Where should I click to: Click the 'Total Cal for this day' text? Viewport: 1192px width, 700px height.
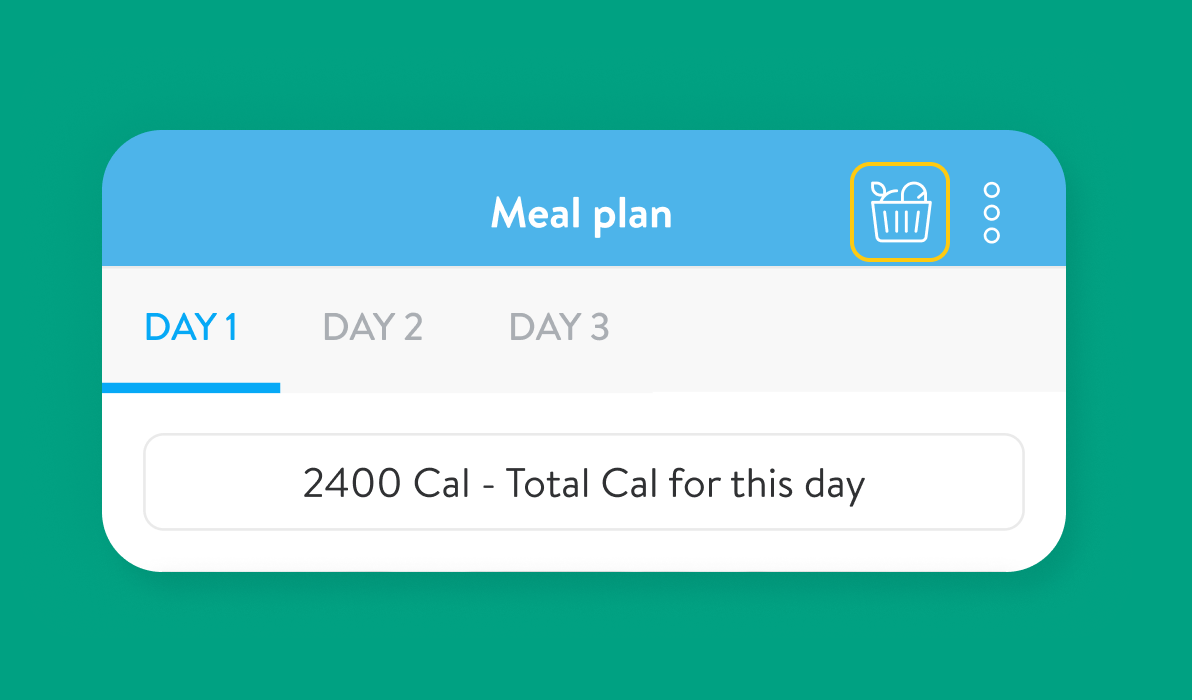pyautogui.click(x=684, y=484)
